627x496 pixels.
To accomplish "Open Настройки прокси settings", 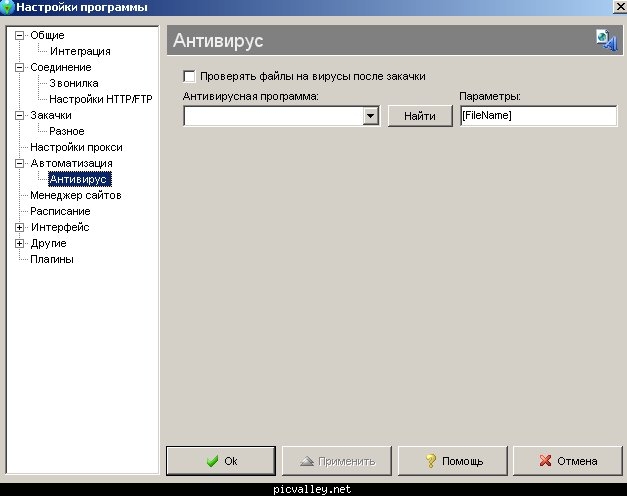I will (76, 147).
